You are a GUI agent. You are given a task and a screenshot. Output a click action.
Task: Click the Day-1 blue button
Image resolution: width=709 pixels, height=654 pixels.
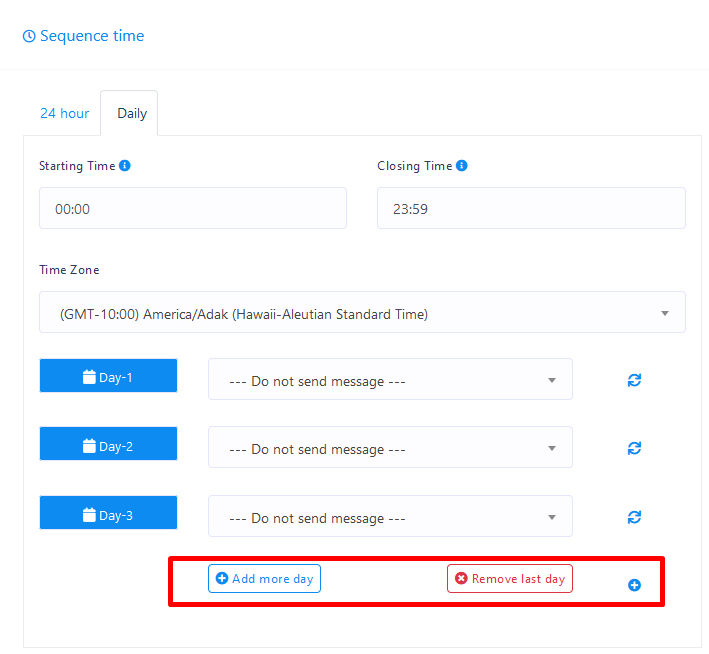pyautogui.click(x=108, y=377)
